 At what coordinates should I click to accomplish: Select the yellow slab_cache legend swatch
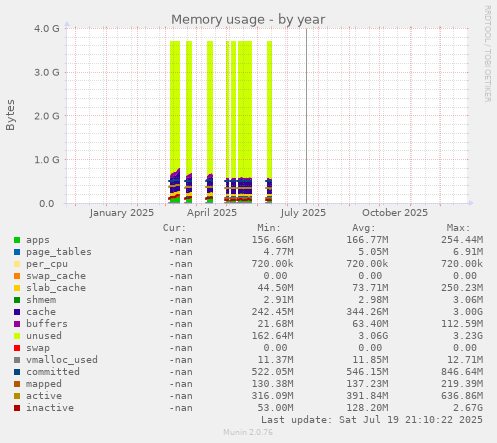pos(17,288)
